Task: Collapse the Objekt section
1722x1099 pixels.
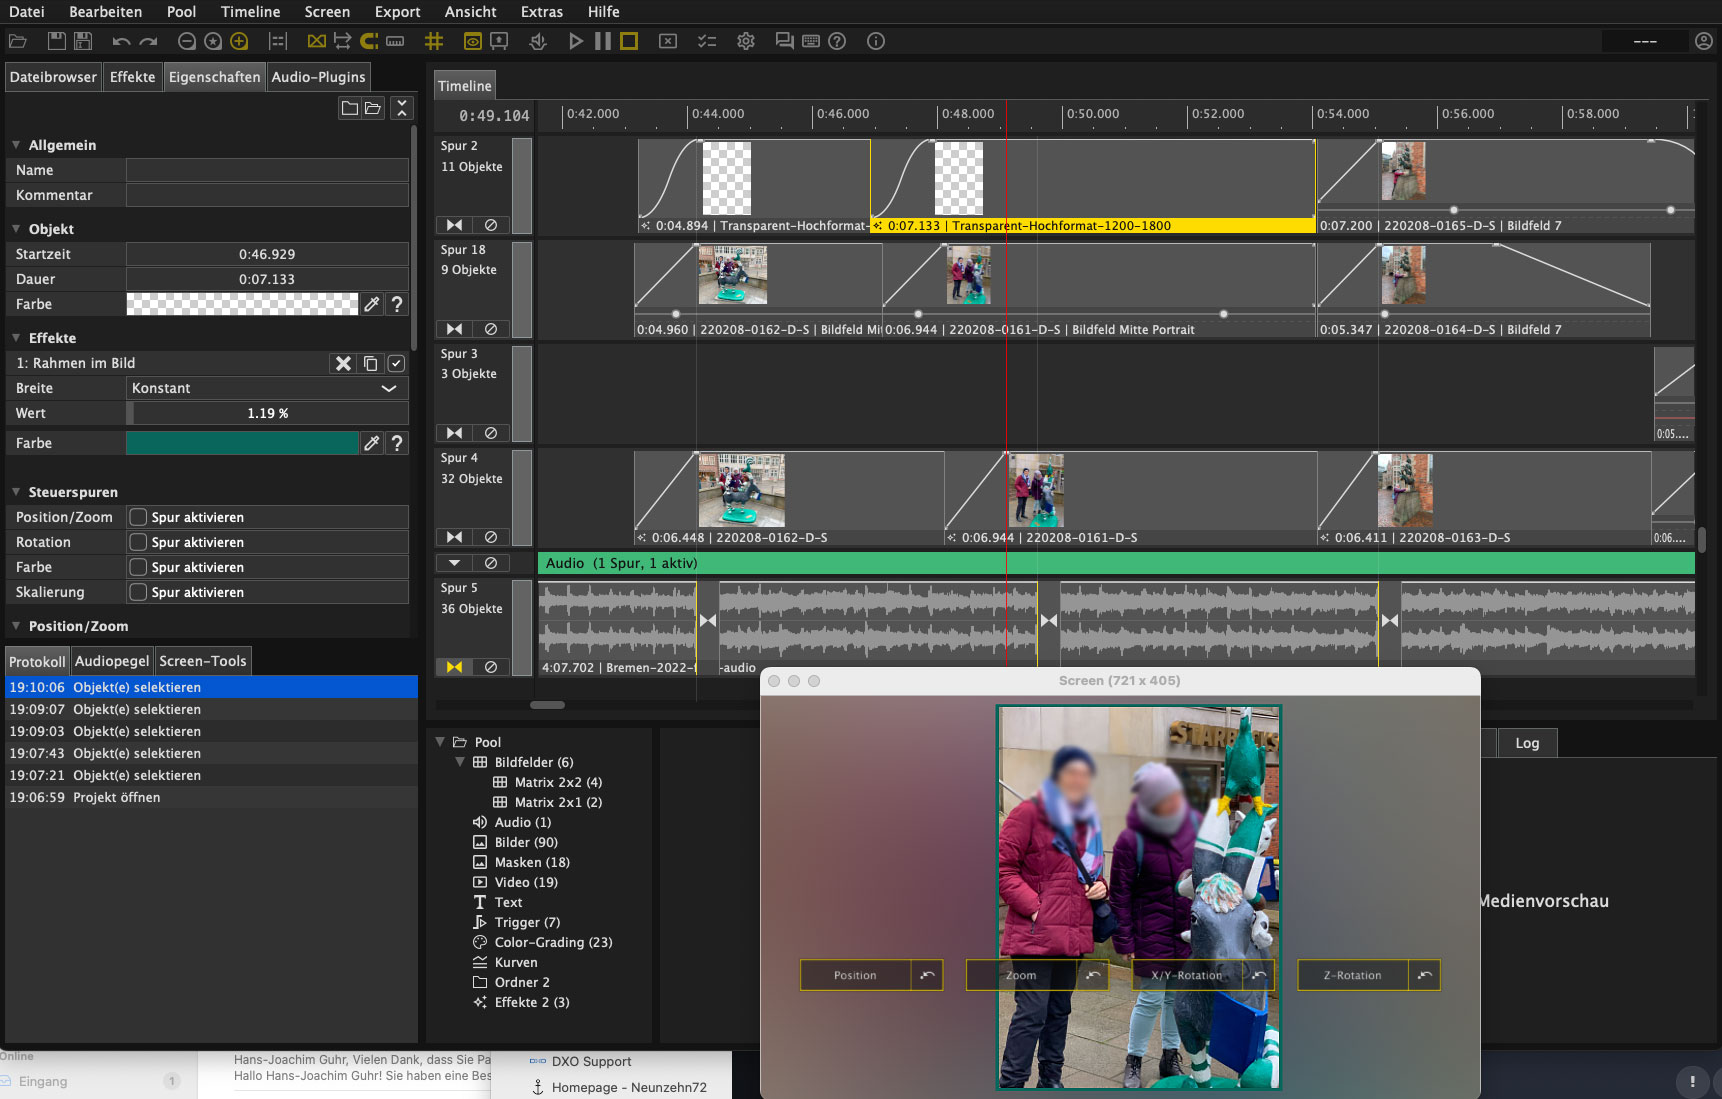Action: (x=16, y=229)
